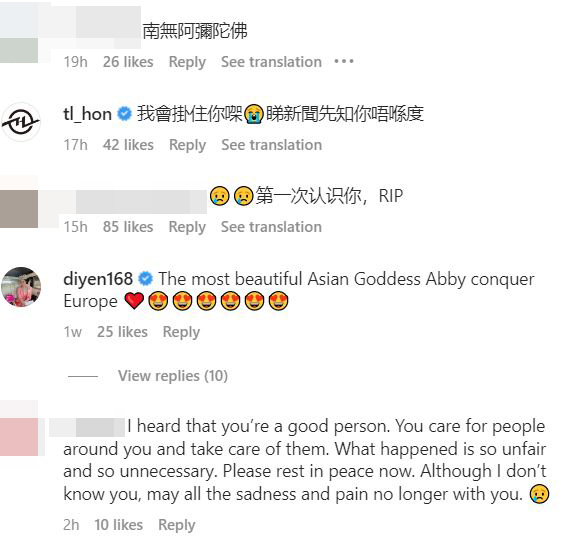See translation of the 15h comment
The width and height of the screenshot is (569, 538).
[x=271, y=227]
